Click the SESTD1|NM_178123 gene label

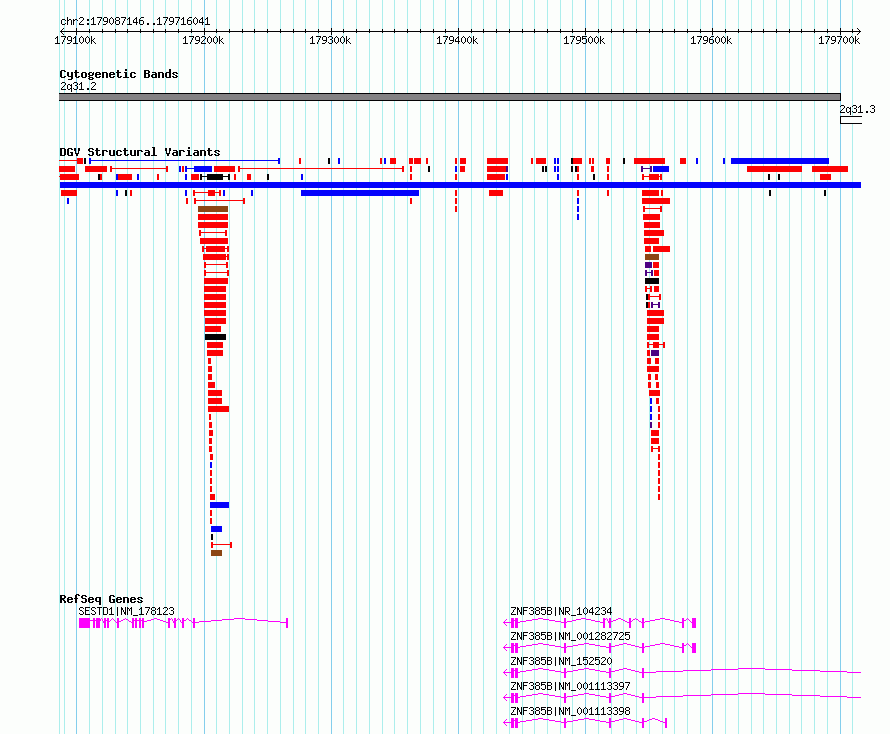point(127,611)
